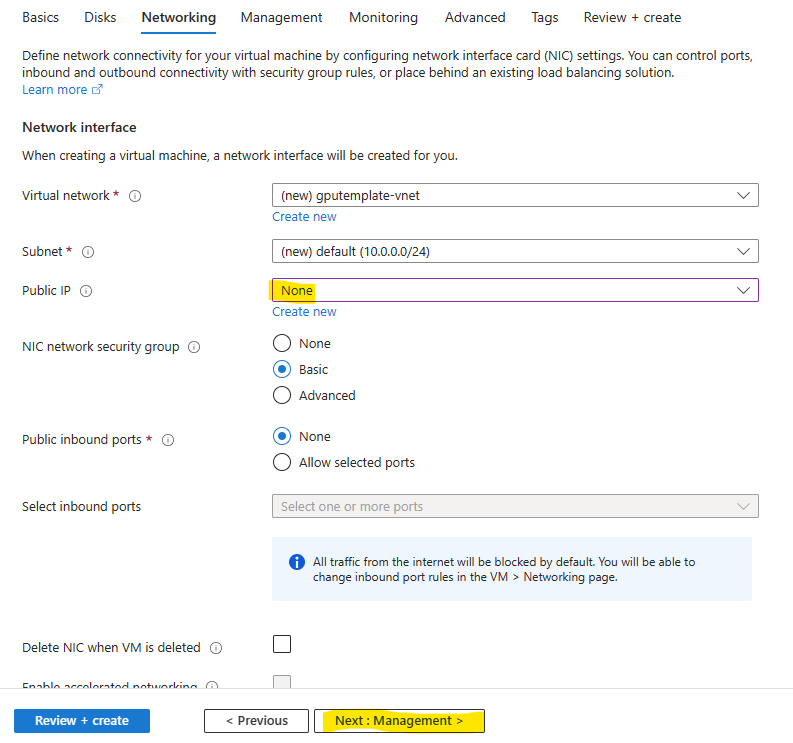
Task: Open the Subnet dropdown
Action: point(515,251)
